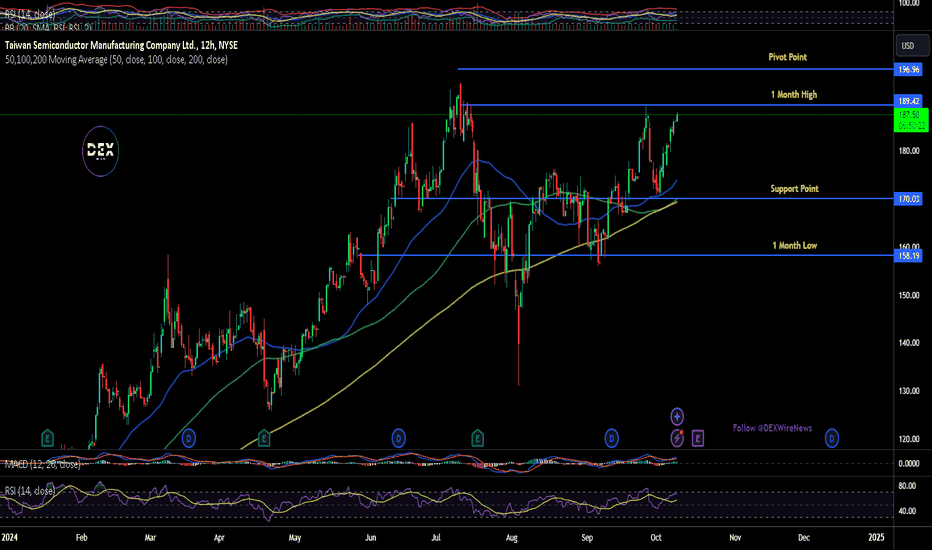Click the Oct label on the time axis
932x550 pixels.
coord(656,538)
